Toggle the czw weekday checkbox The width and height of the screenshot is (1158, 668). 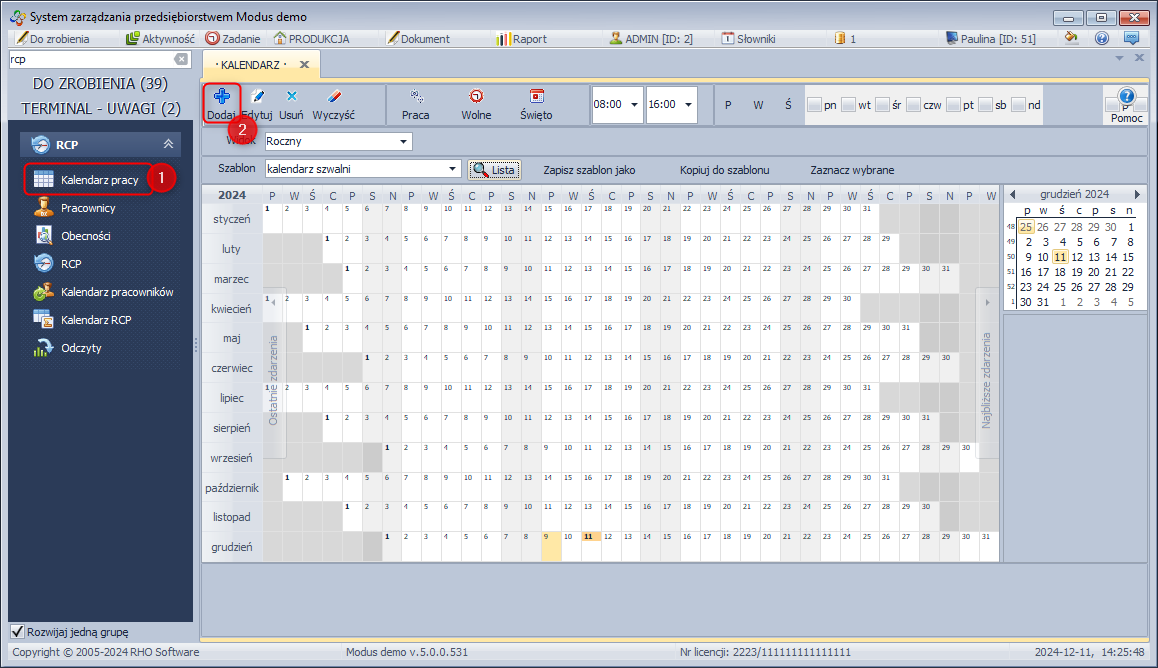pos(913,105)
